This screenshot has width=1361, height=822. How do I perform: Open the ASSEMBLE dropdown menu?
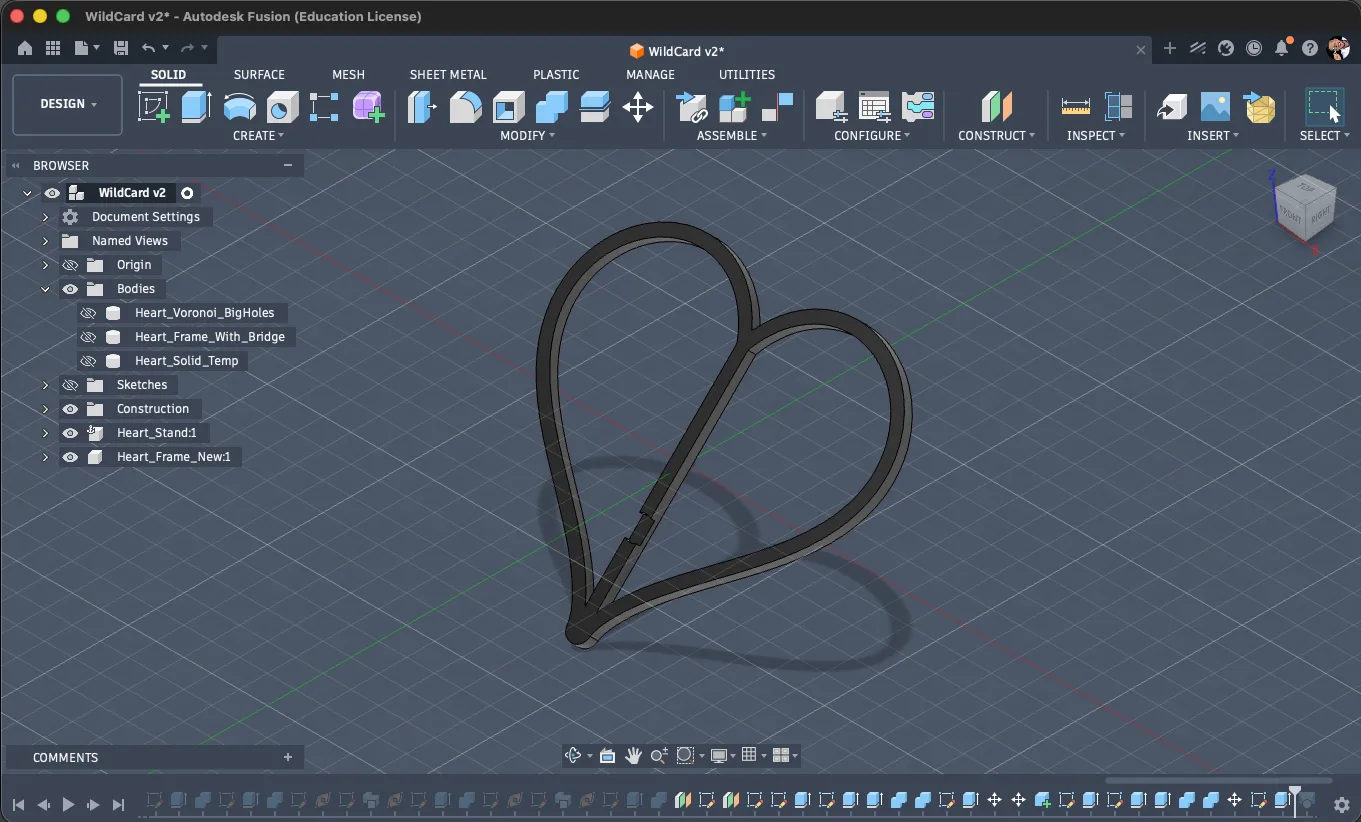point(732,135)
